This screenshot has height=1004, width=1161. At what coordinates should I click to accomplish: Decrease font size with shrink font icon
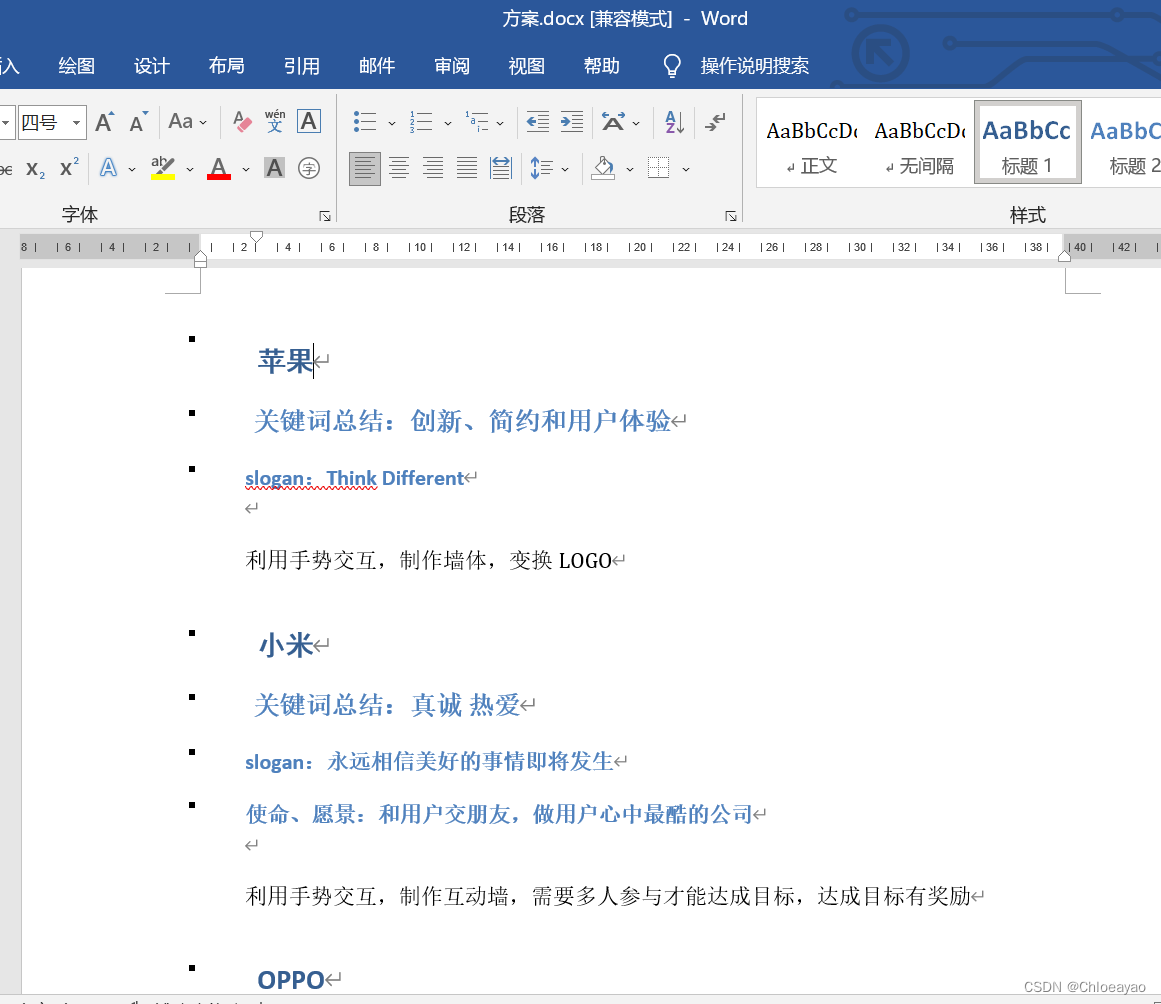coord(138,121)
